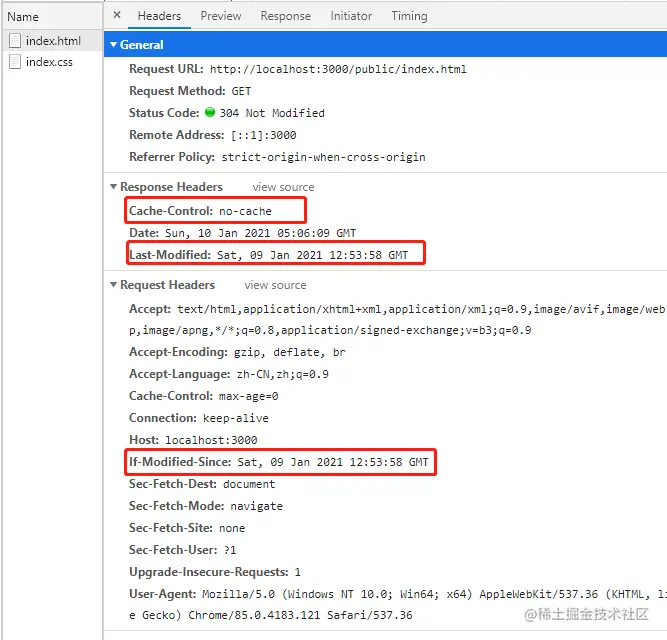Open the Preview tab
Viewport: 667px width, 640px height.
point(221,16)
